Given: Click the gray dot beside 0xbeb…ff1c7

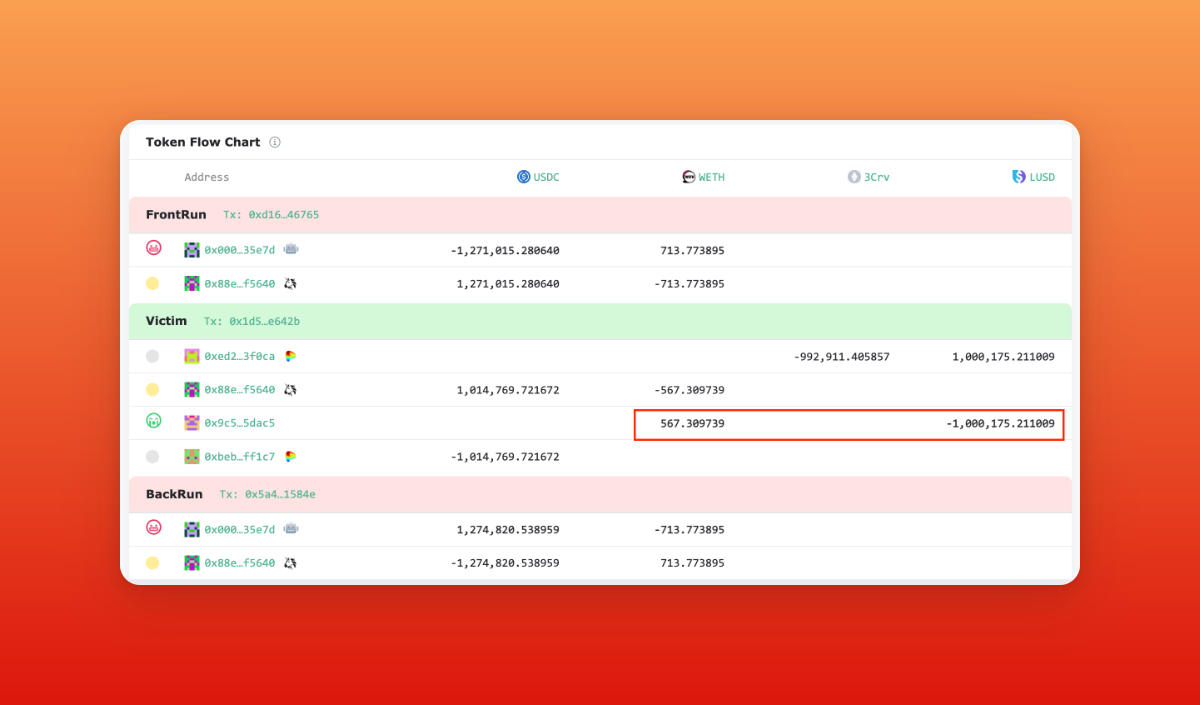Looking at the screenshot, I should pyautogui.click(x=152, y=457).
